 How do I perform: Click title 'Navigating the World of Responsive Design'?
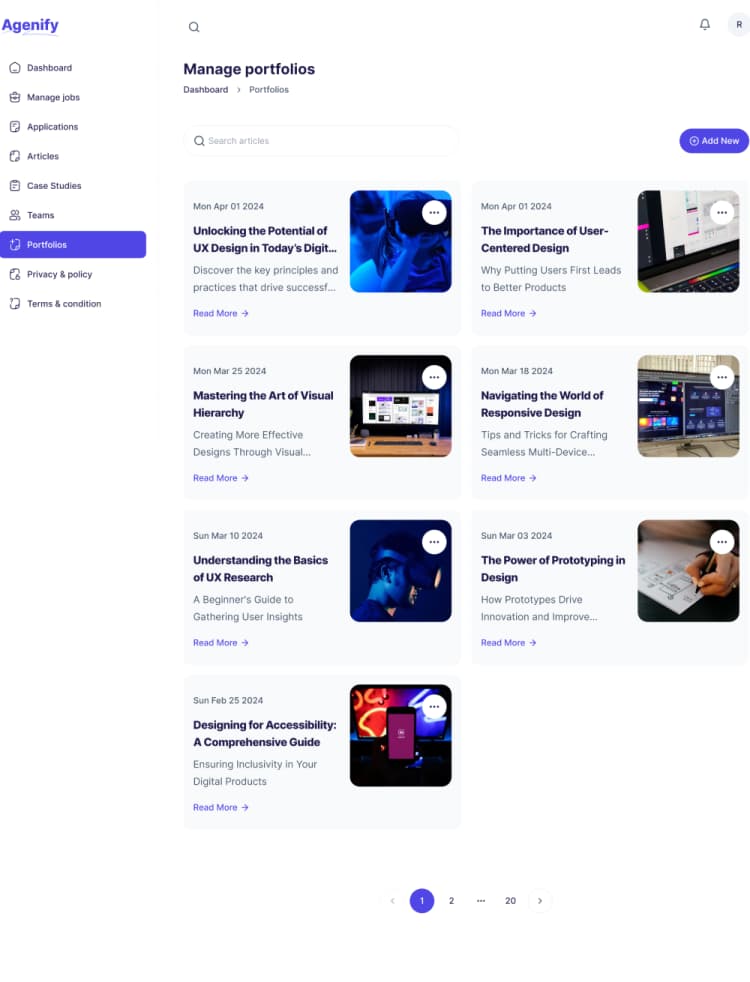(x=542, y=404)
